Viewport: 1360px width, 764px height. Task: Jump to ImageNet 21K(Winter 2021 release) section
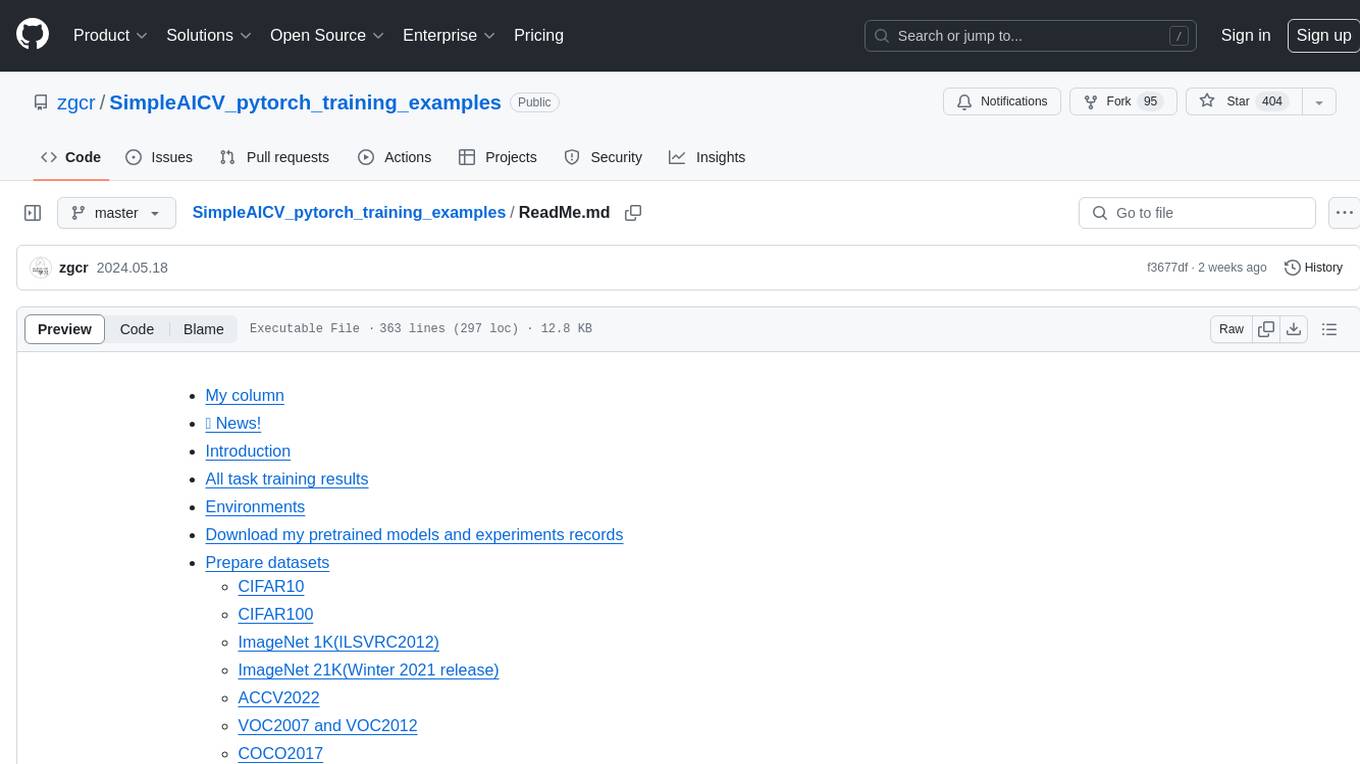point(368,670)
